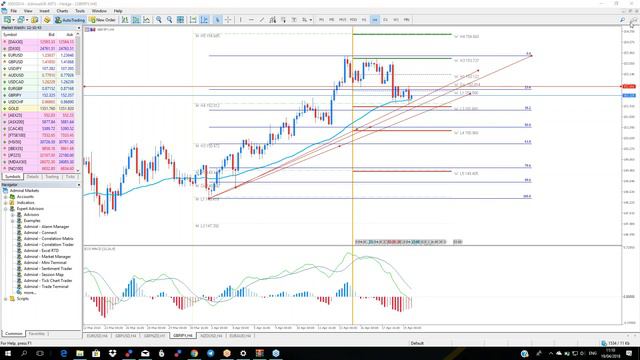
Task: Click the yellow icon left of AutoTrading
Action: pos(47,20)
